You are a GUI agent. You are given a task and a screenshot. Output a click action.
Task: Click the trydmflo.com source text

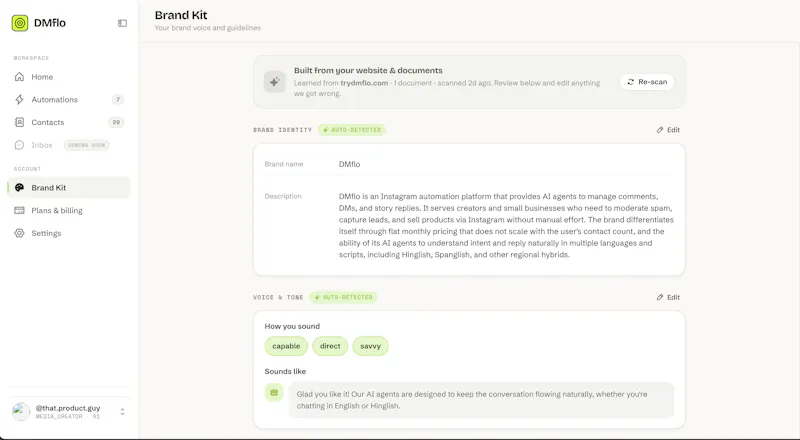tap(364, 83)
